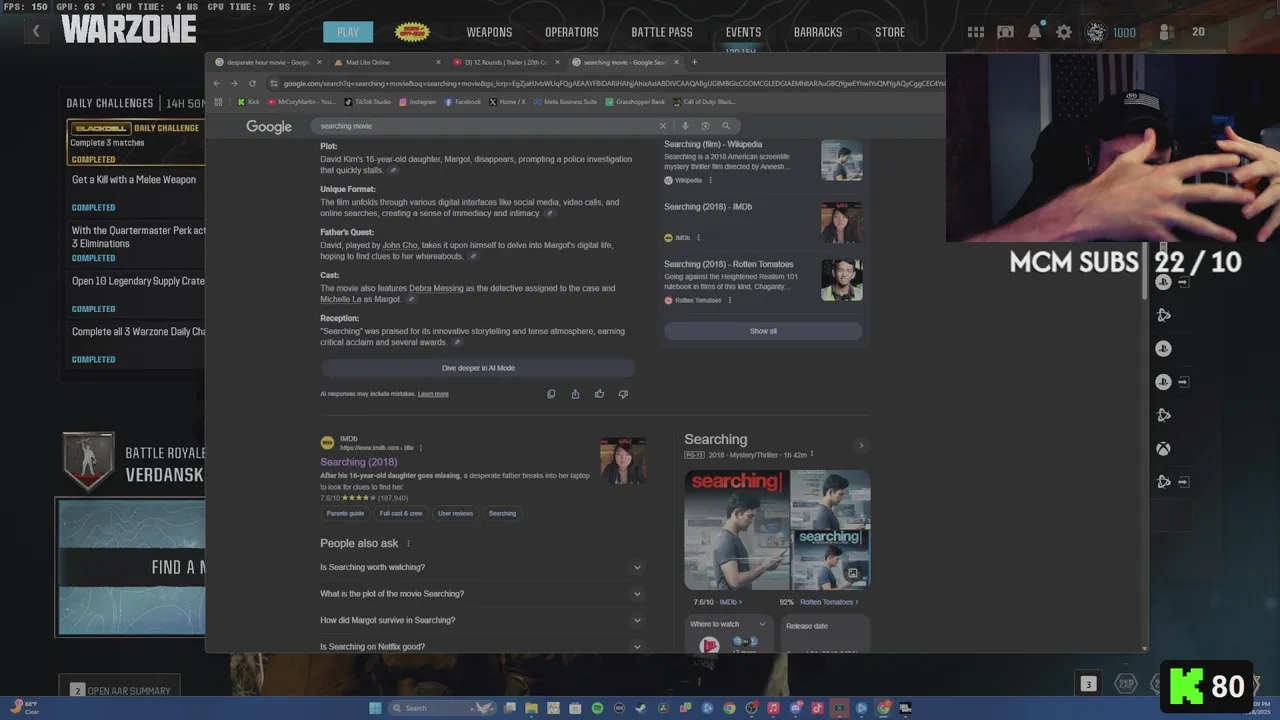Switch to Mad Libs Online browser tab
Viewport: 1280px width, 720px height.
tap(386, 62)
